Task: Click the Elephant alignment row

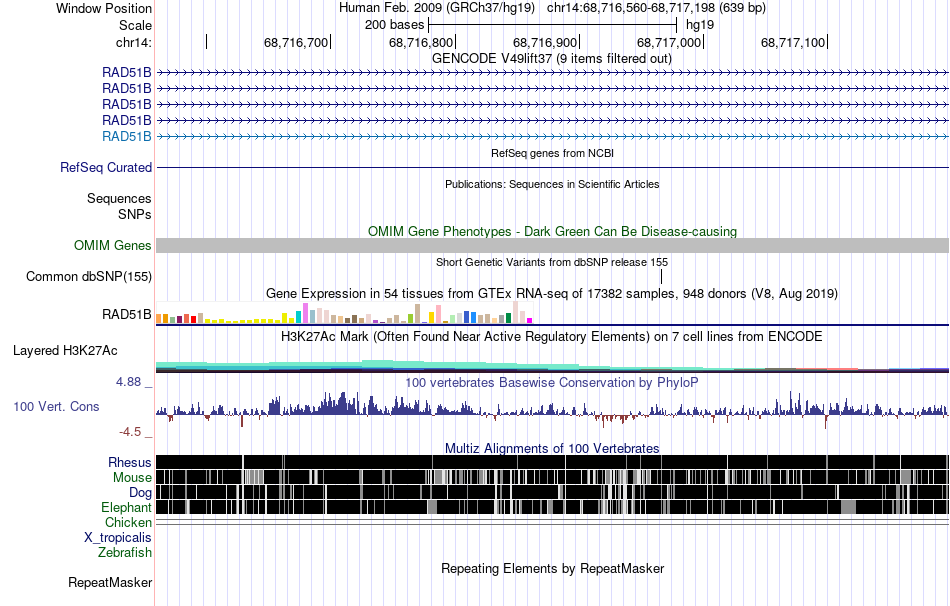Action: coord(552,507)
